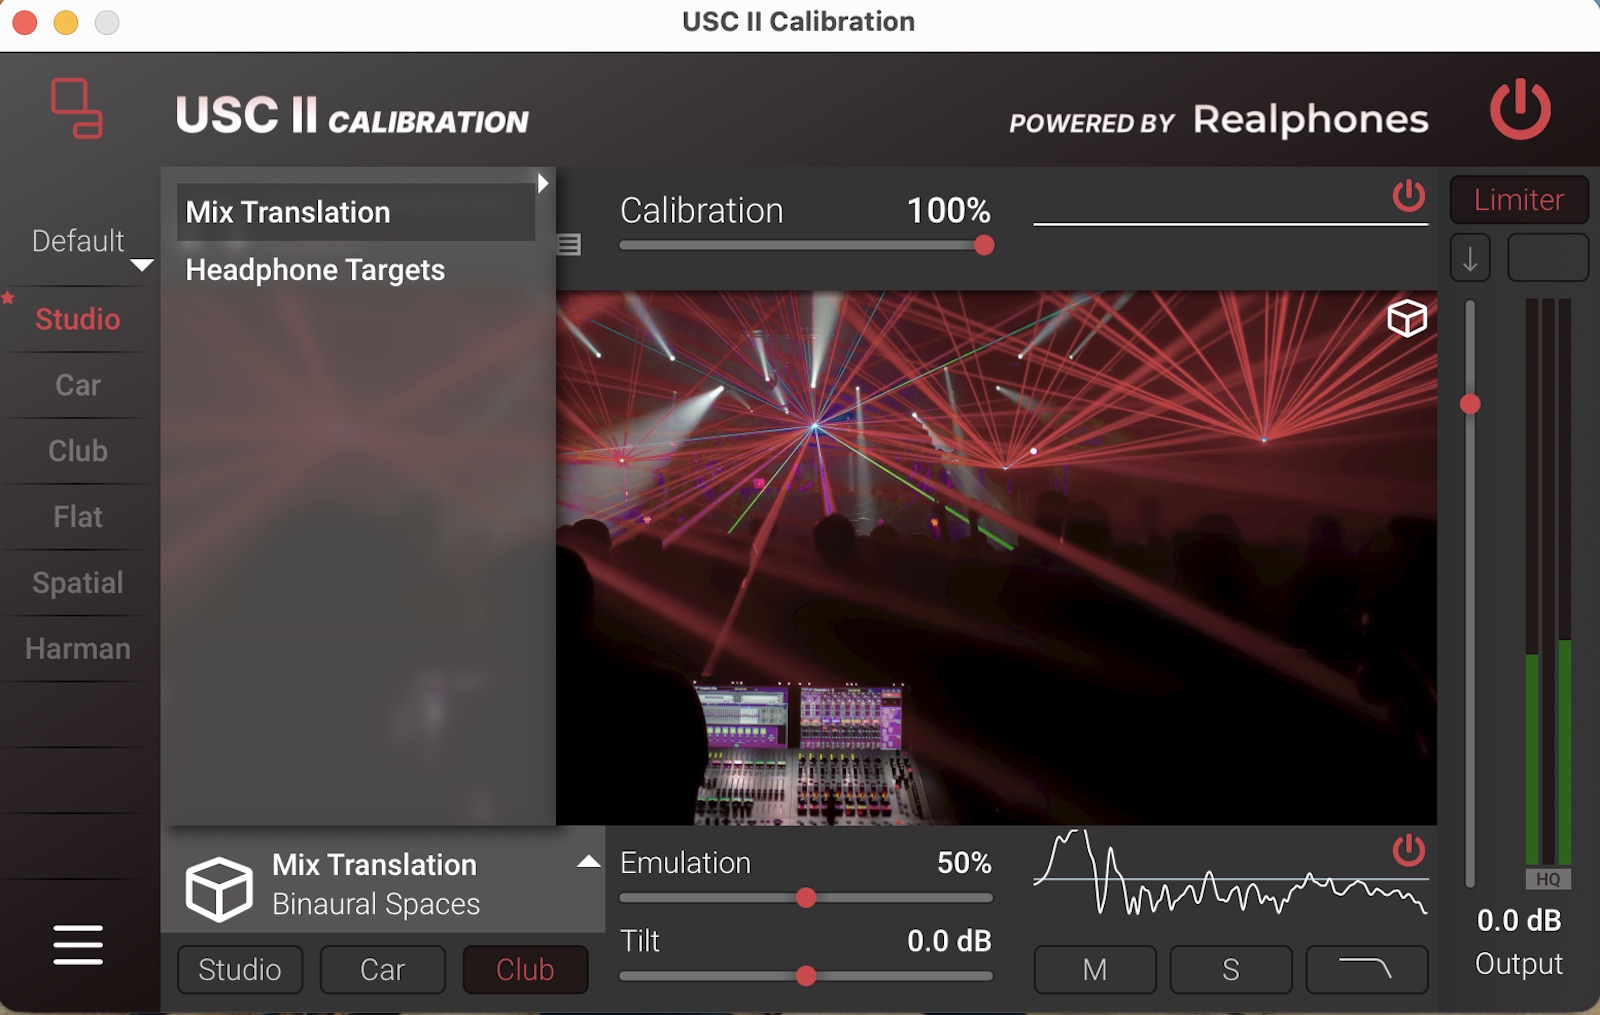The height and width of the screenshot is (1015, 1600).
Task: Select the low-pass filter icon button
Action: click(1366, 969)
